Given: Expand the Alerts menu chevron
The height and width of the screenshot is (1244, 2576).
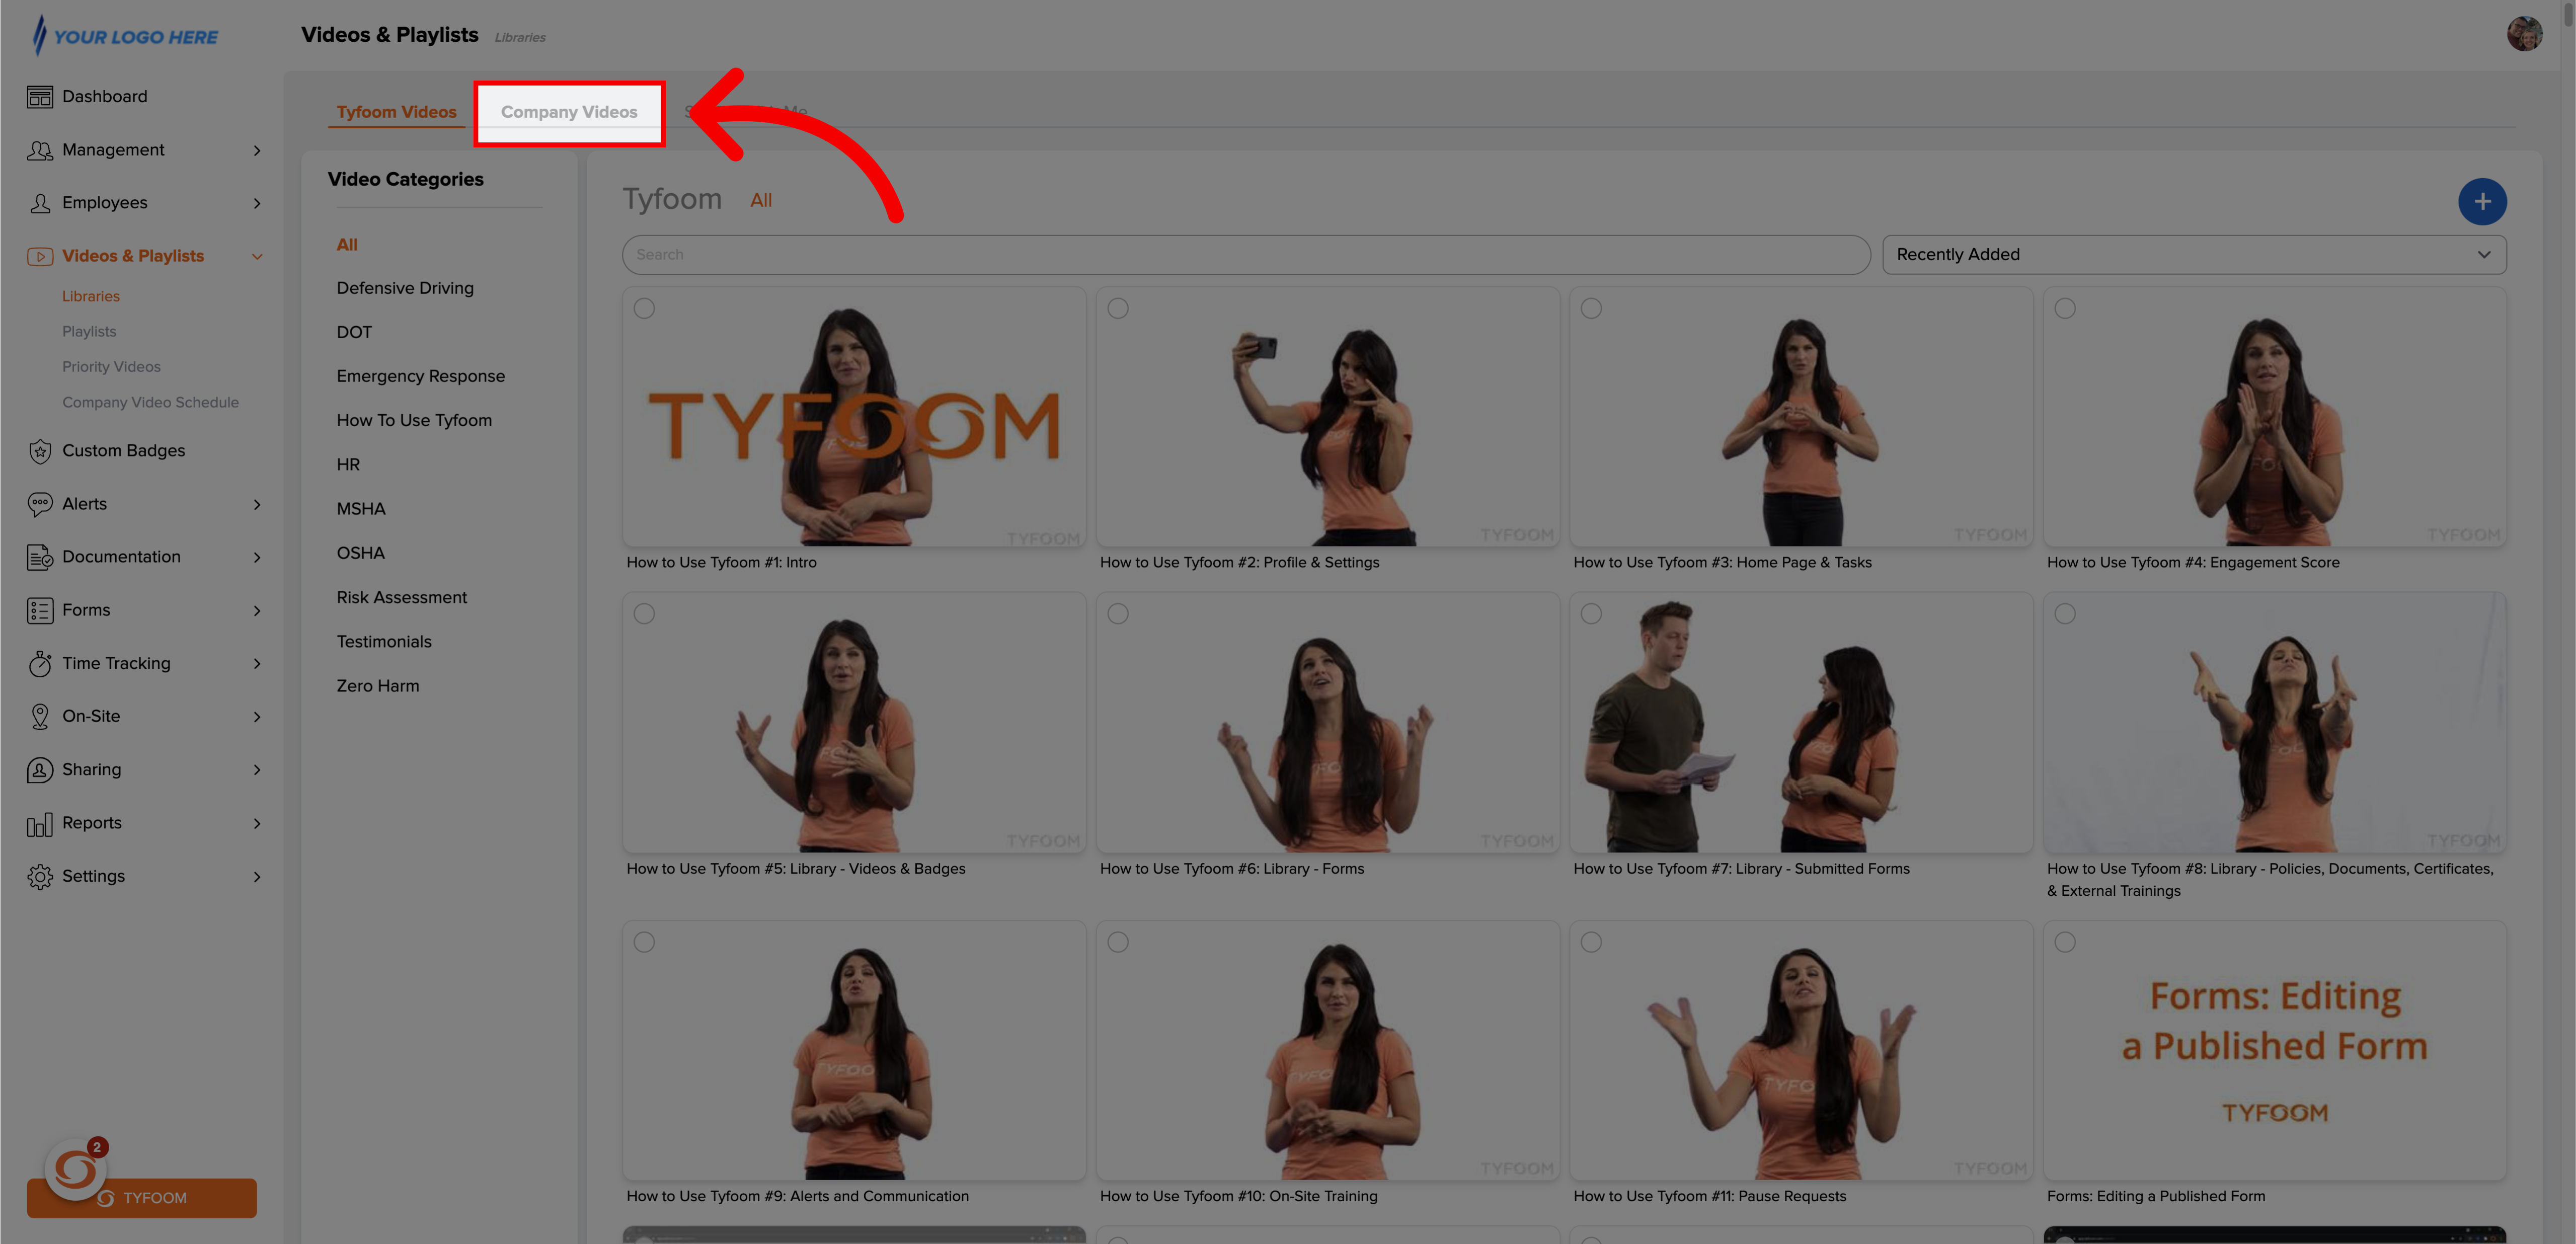Looking at the screenshot, I should coord(257,505).
